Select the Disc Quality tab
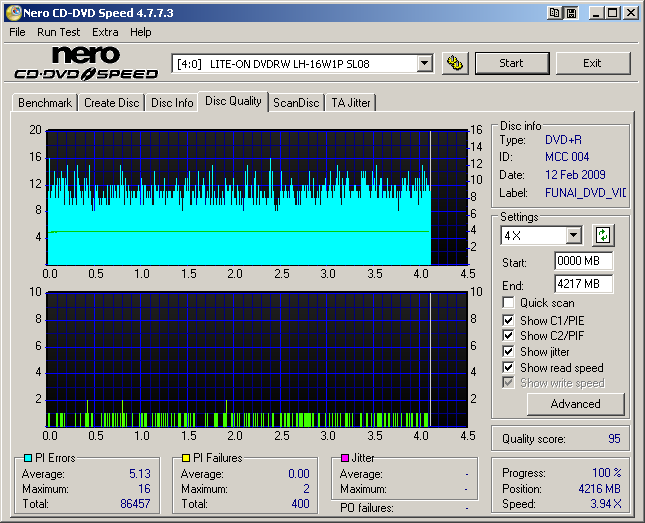 pos(233,101)
